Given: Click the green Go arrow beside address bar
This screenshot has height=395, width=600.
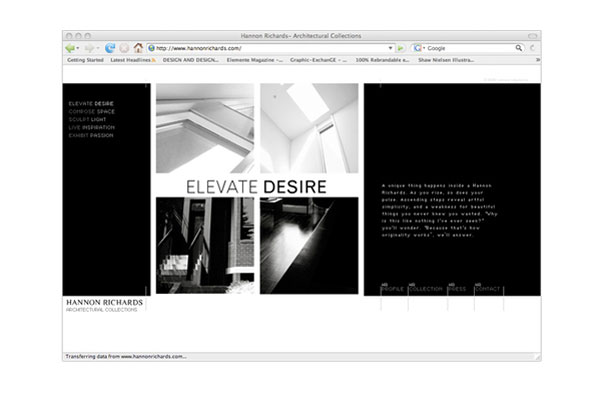Looking at the screenshot, I should coord(400,48).
